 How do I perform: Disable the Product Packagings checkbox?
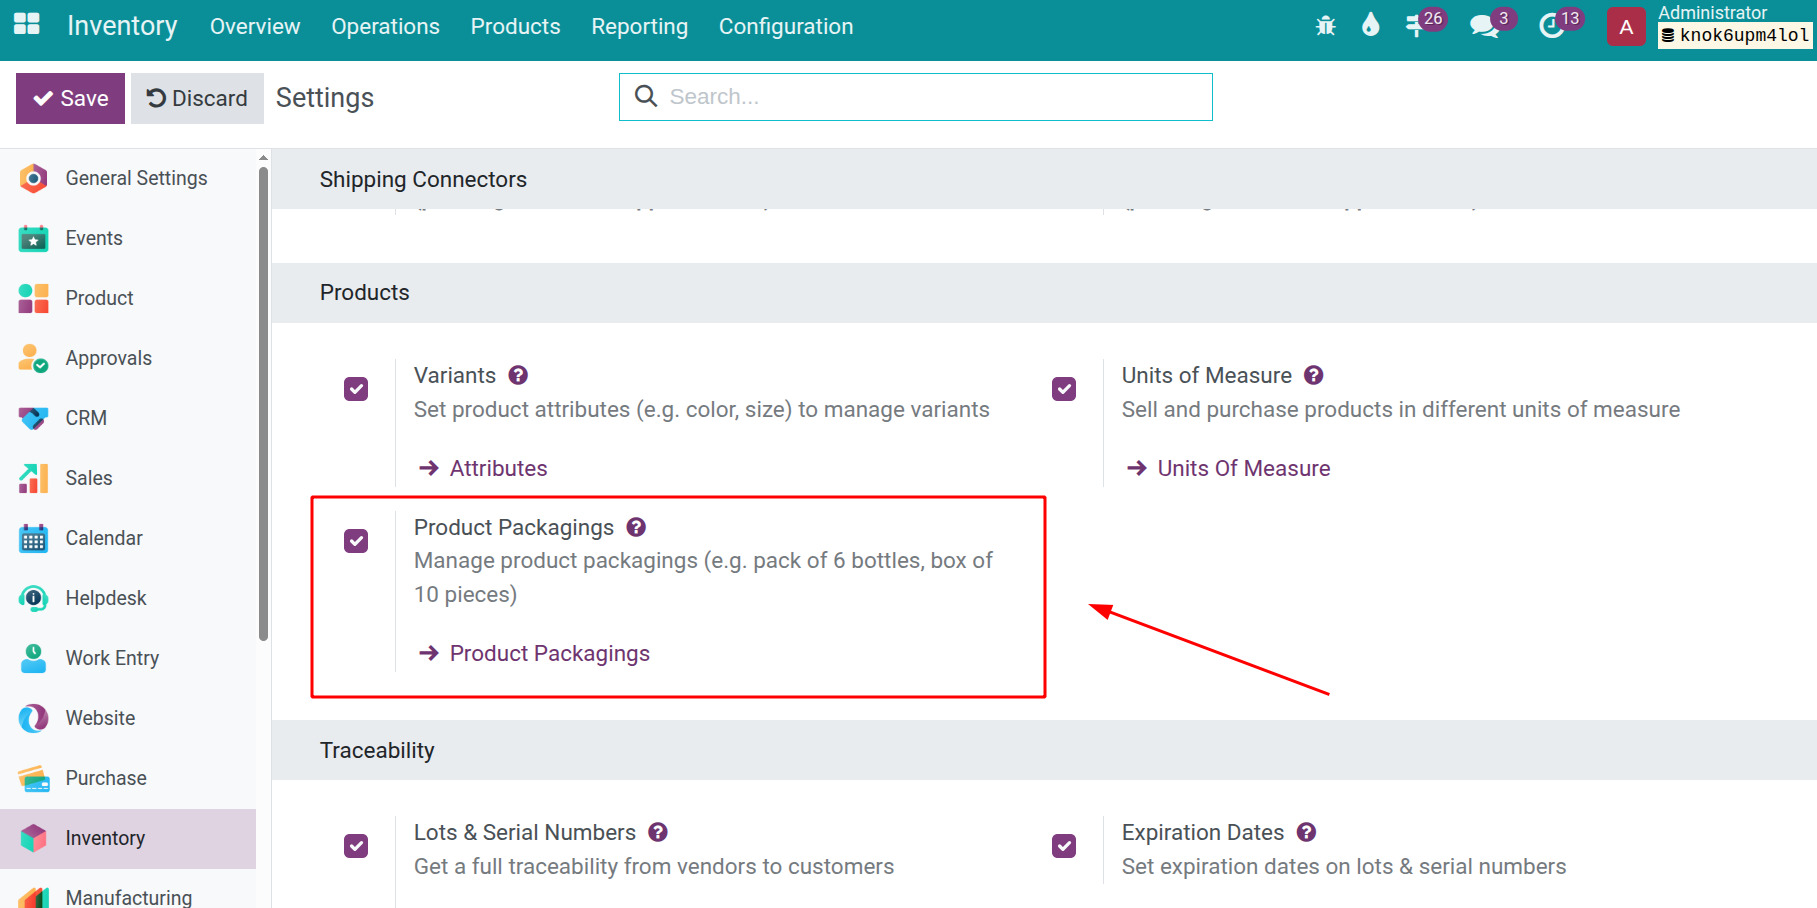[x=355, y=541]
